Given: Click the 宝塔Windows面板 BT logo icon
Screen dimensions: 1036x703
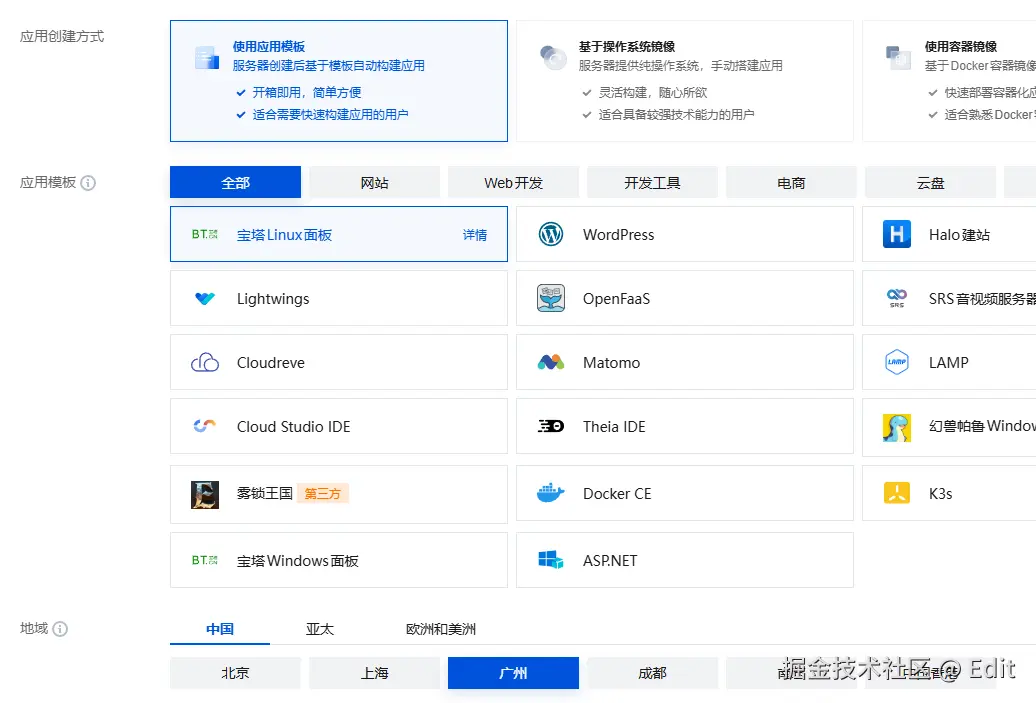Looking at the screenshot, I should [x=205, y=560].
